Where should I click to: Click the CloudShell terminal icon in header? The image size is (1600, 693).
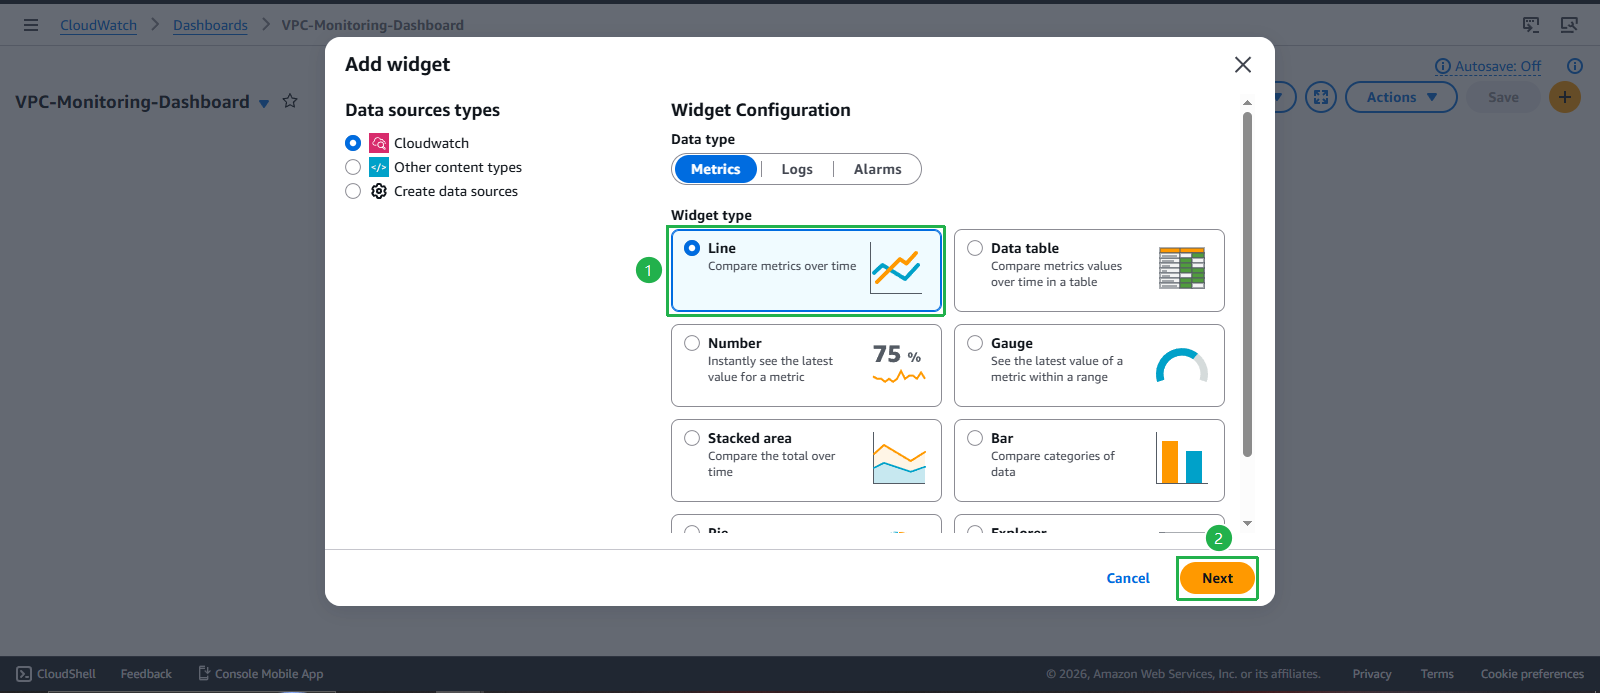pyautogui.click(x=1531, y=25)
